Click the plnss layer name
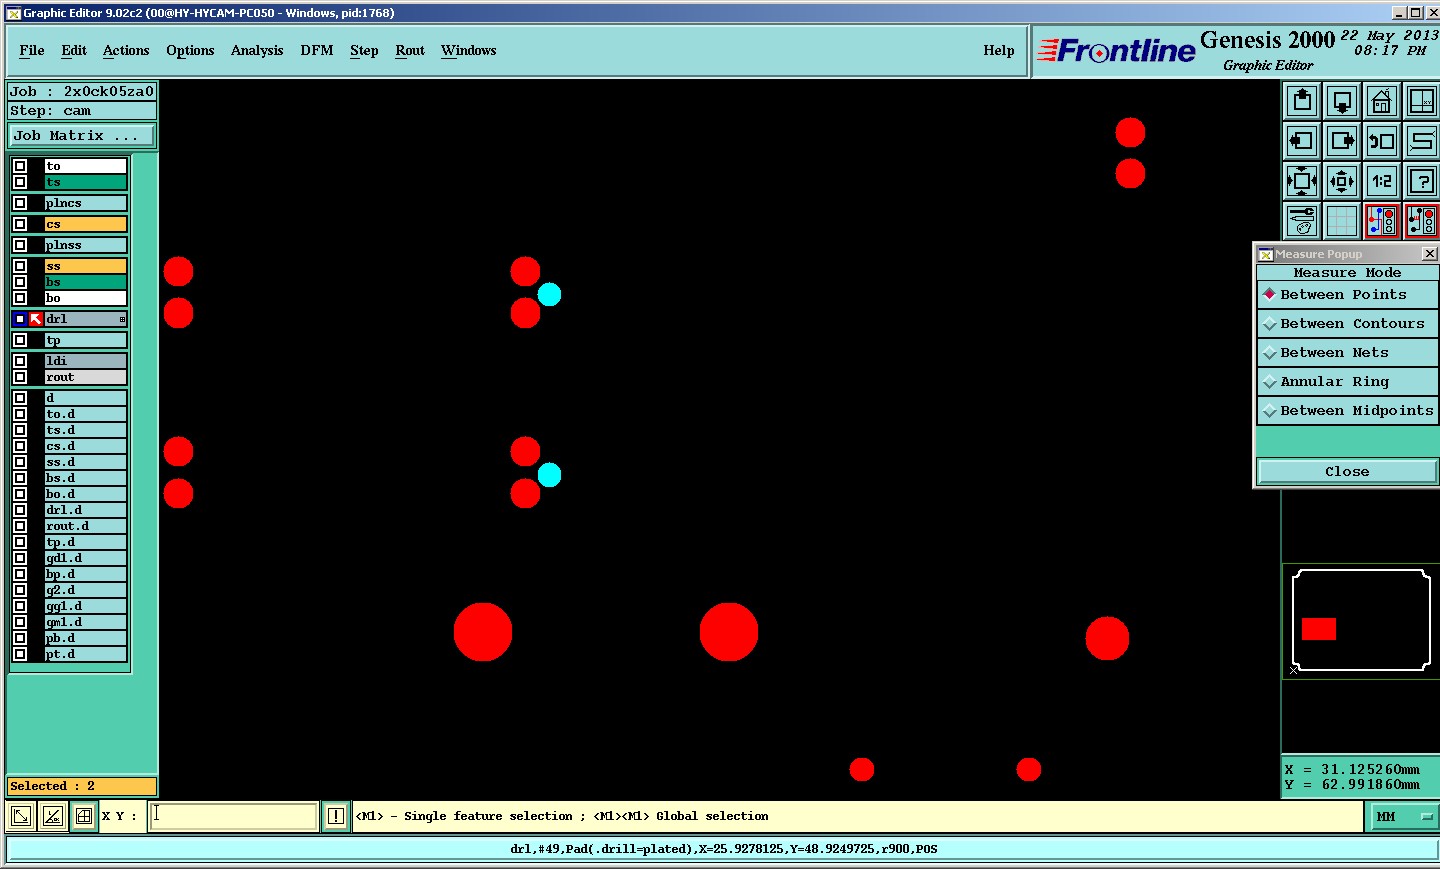Image resolution: width=1440 pixels, height=869 pixels. click(x=86, y=245)
